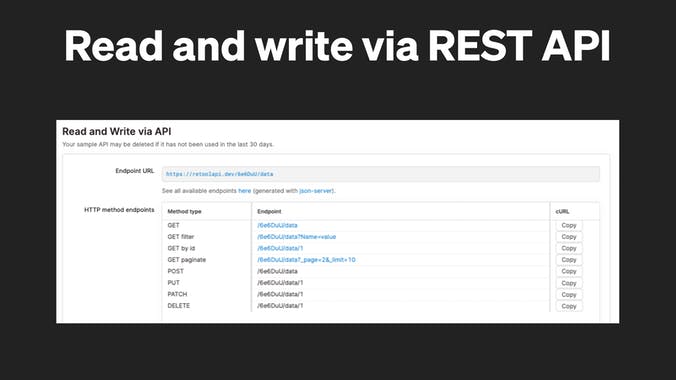Copy cURL for the POST row
The image size is (676, 380).
(569, 271)
